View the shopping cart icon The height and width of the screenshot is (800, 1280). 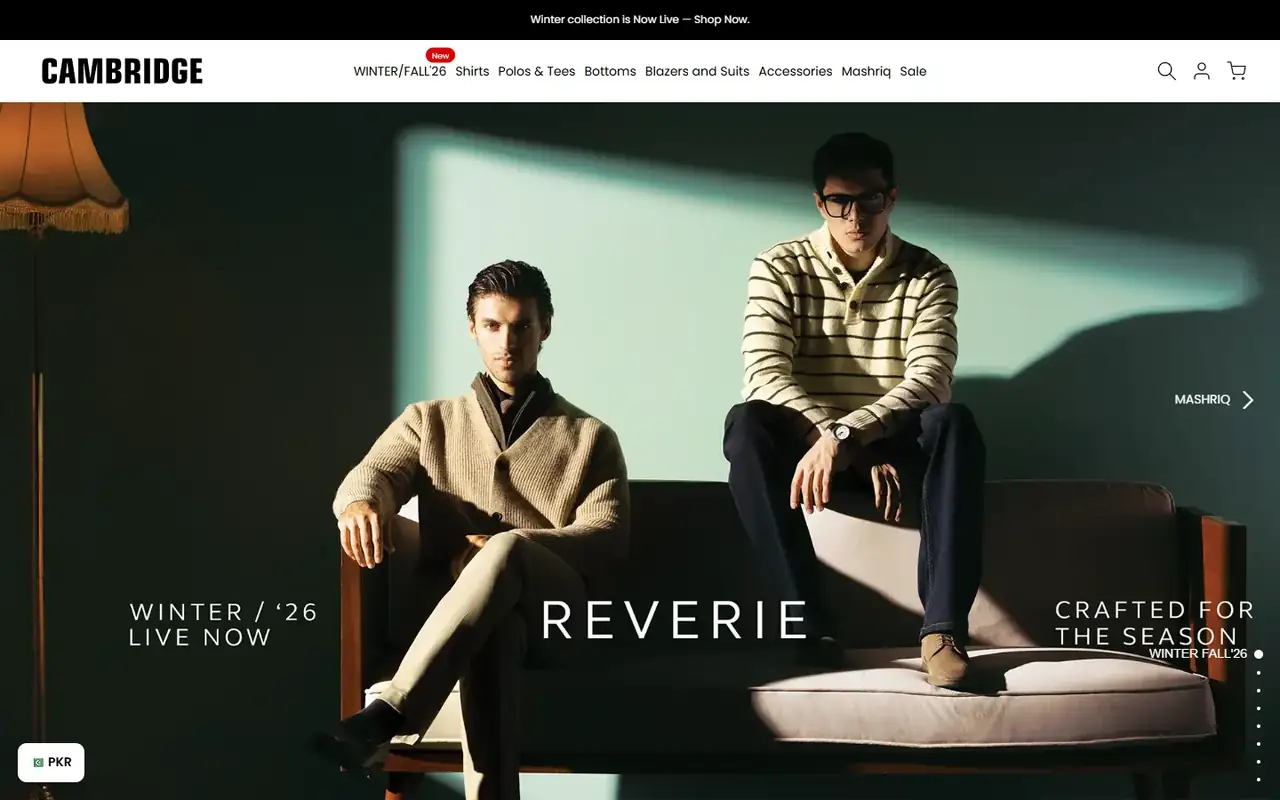pyautogui.click(x=1237, y=71)
